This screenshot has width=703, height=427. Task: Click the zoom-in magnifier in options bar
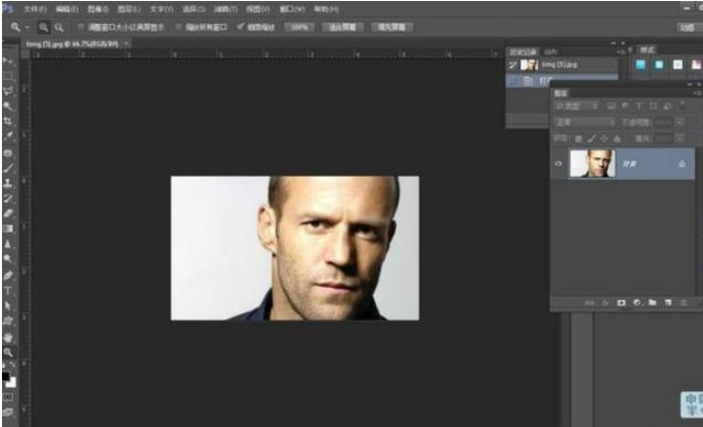(x=43, y=27)
